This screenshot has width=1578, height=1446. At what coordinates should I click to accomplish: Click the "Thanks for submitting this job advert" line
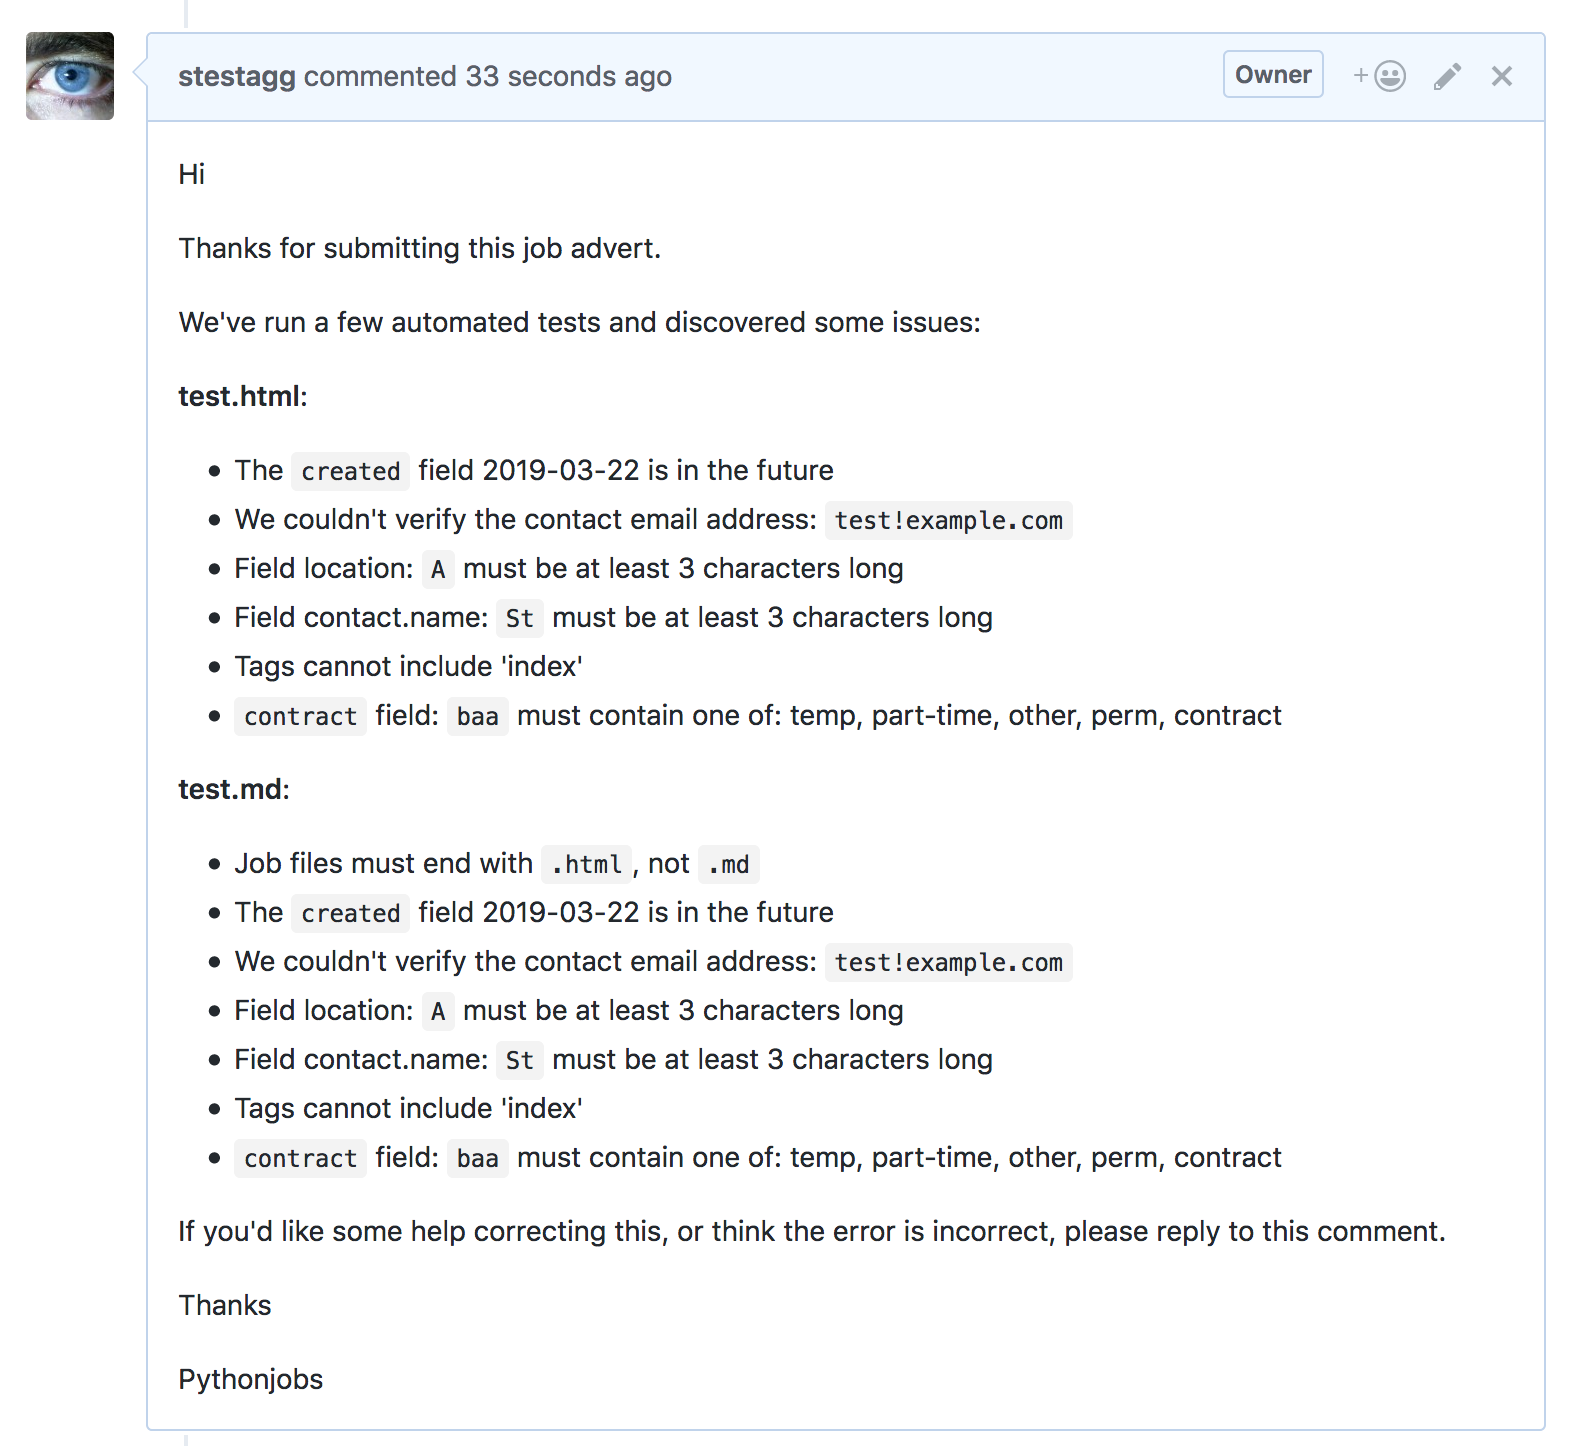coord(420,248)
